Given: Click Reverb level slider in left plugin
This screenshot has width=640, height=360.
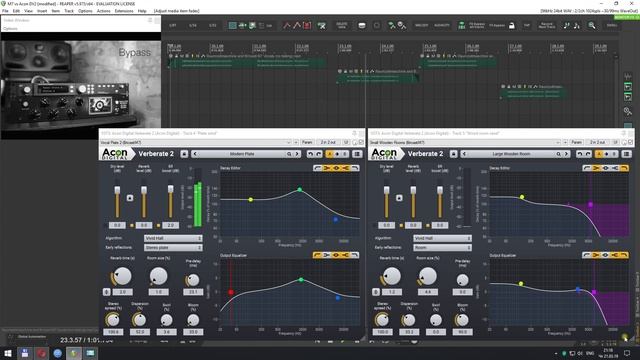Looking at the screenshot, I should pyautogui.click(x=144, y=190).
